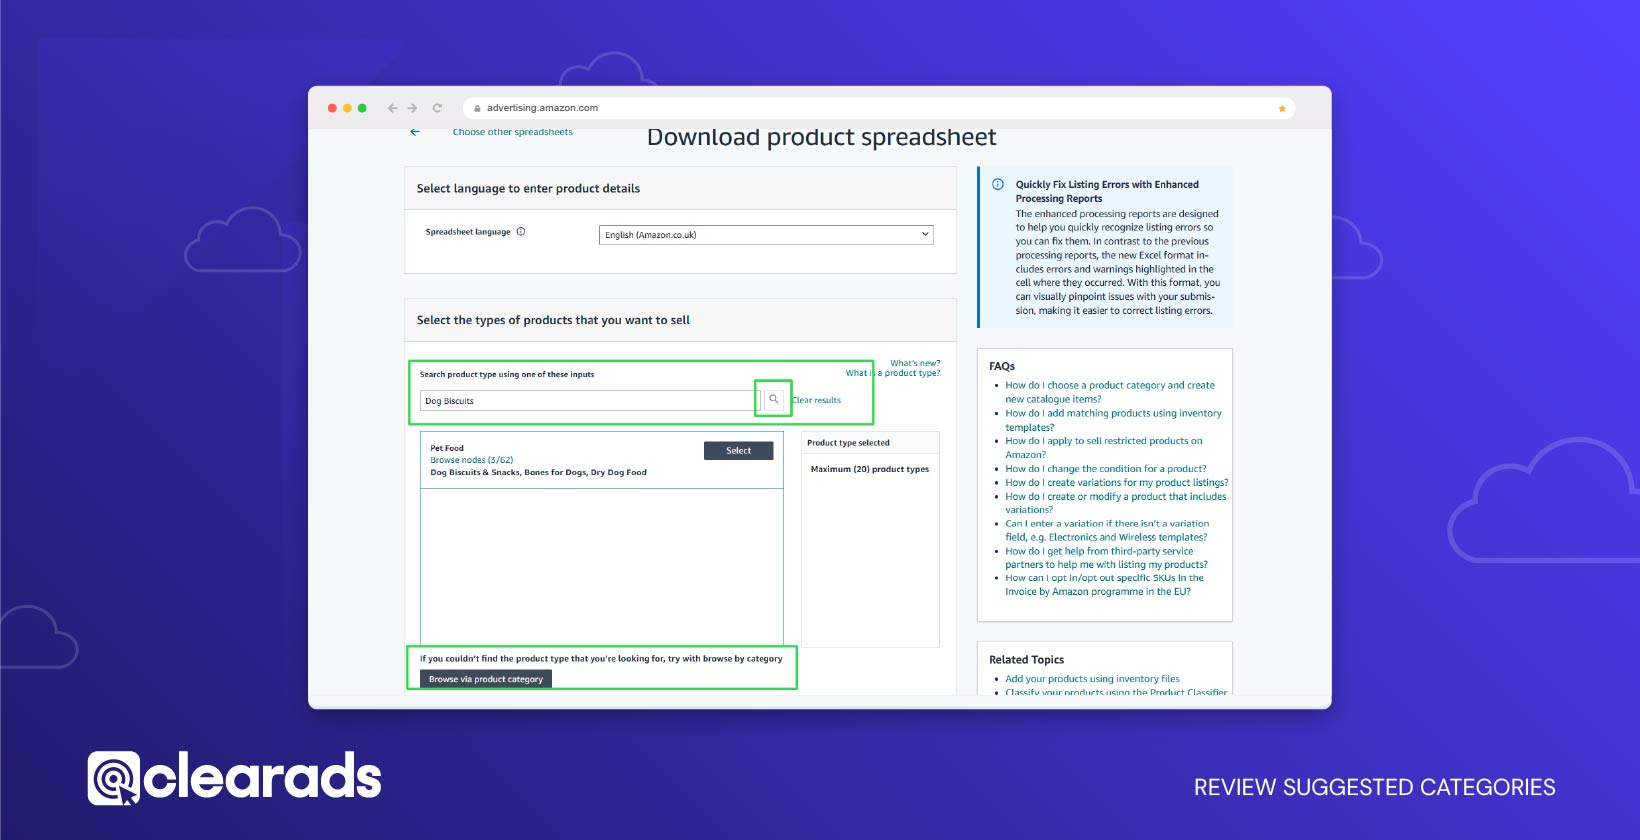Click the info icon beside Spreadsheet language
The width and height of the screenshot is (1640, 840).
click(x=521, y=232)
